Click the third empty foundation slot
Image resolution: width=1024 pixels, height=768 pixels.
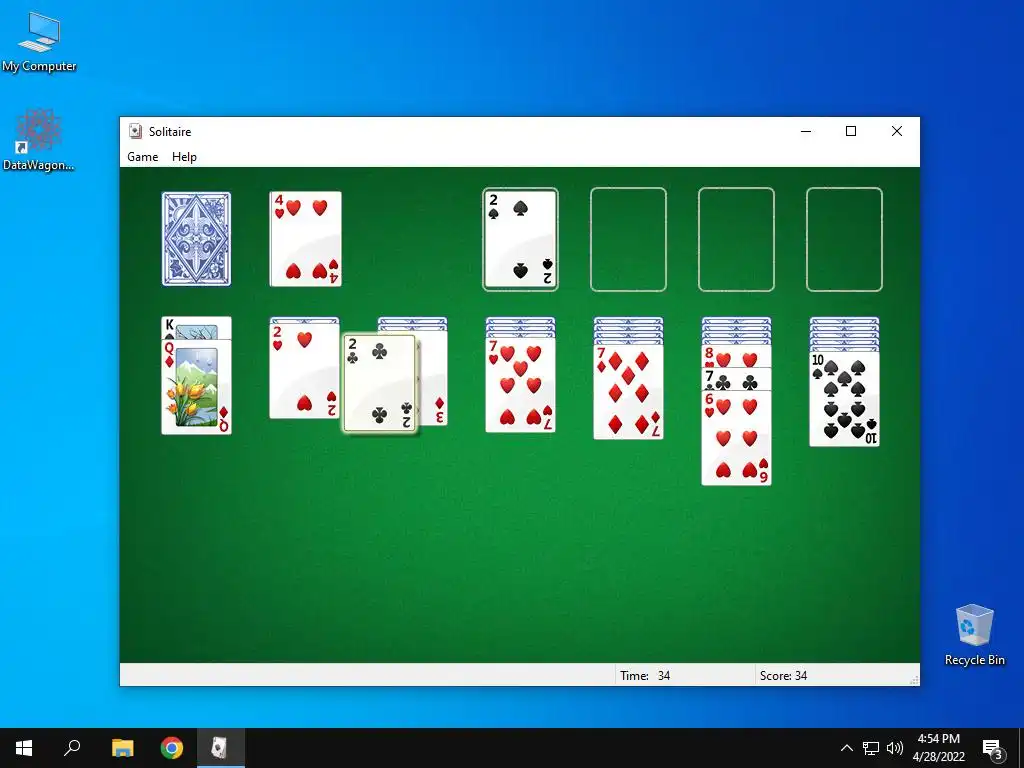click(736, 239)
